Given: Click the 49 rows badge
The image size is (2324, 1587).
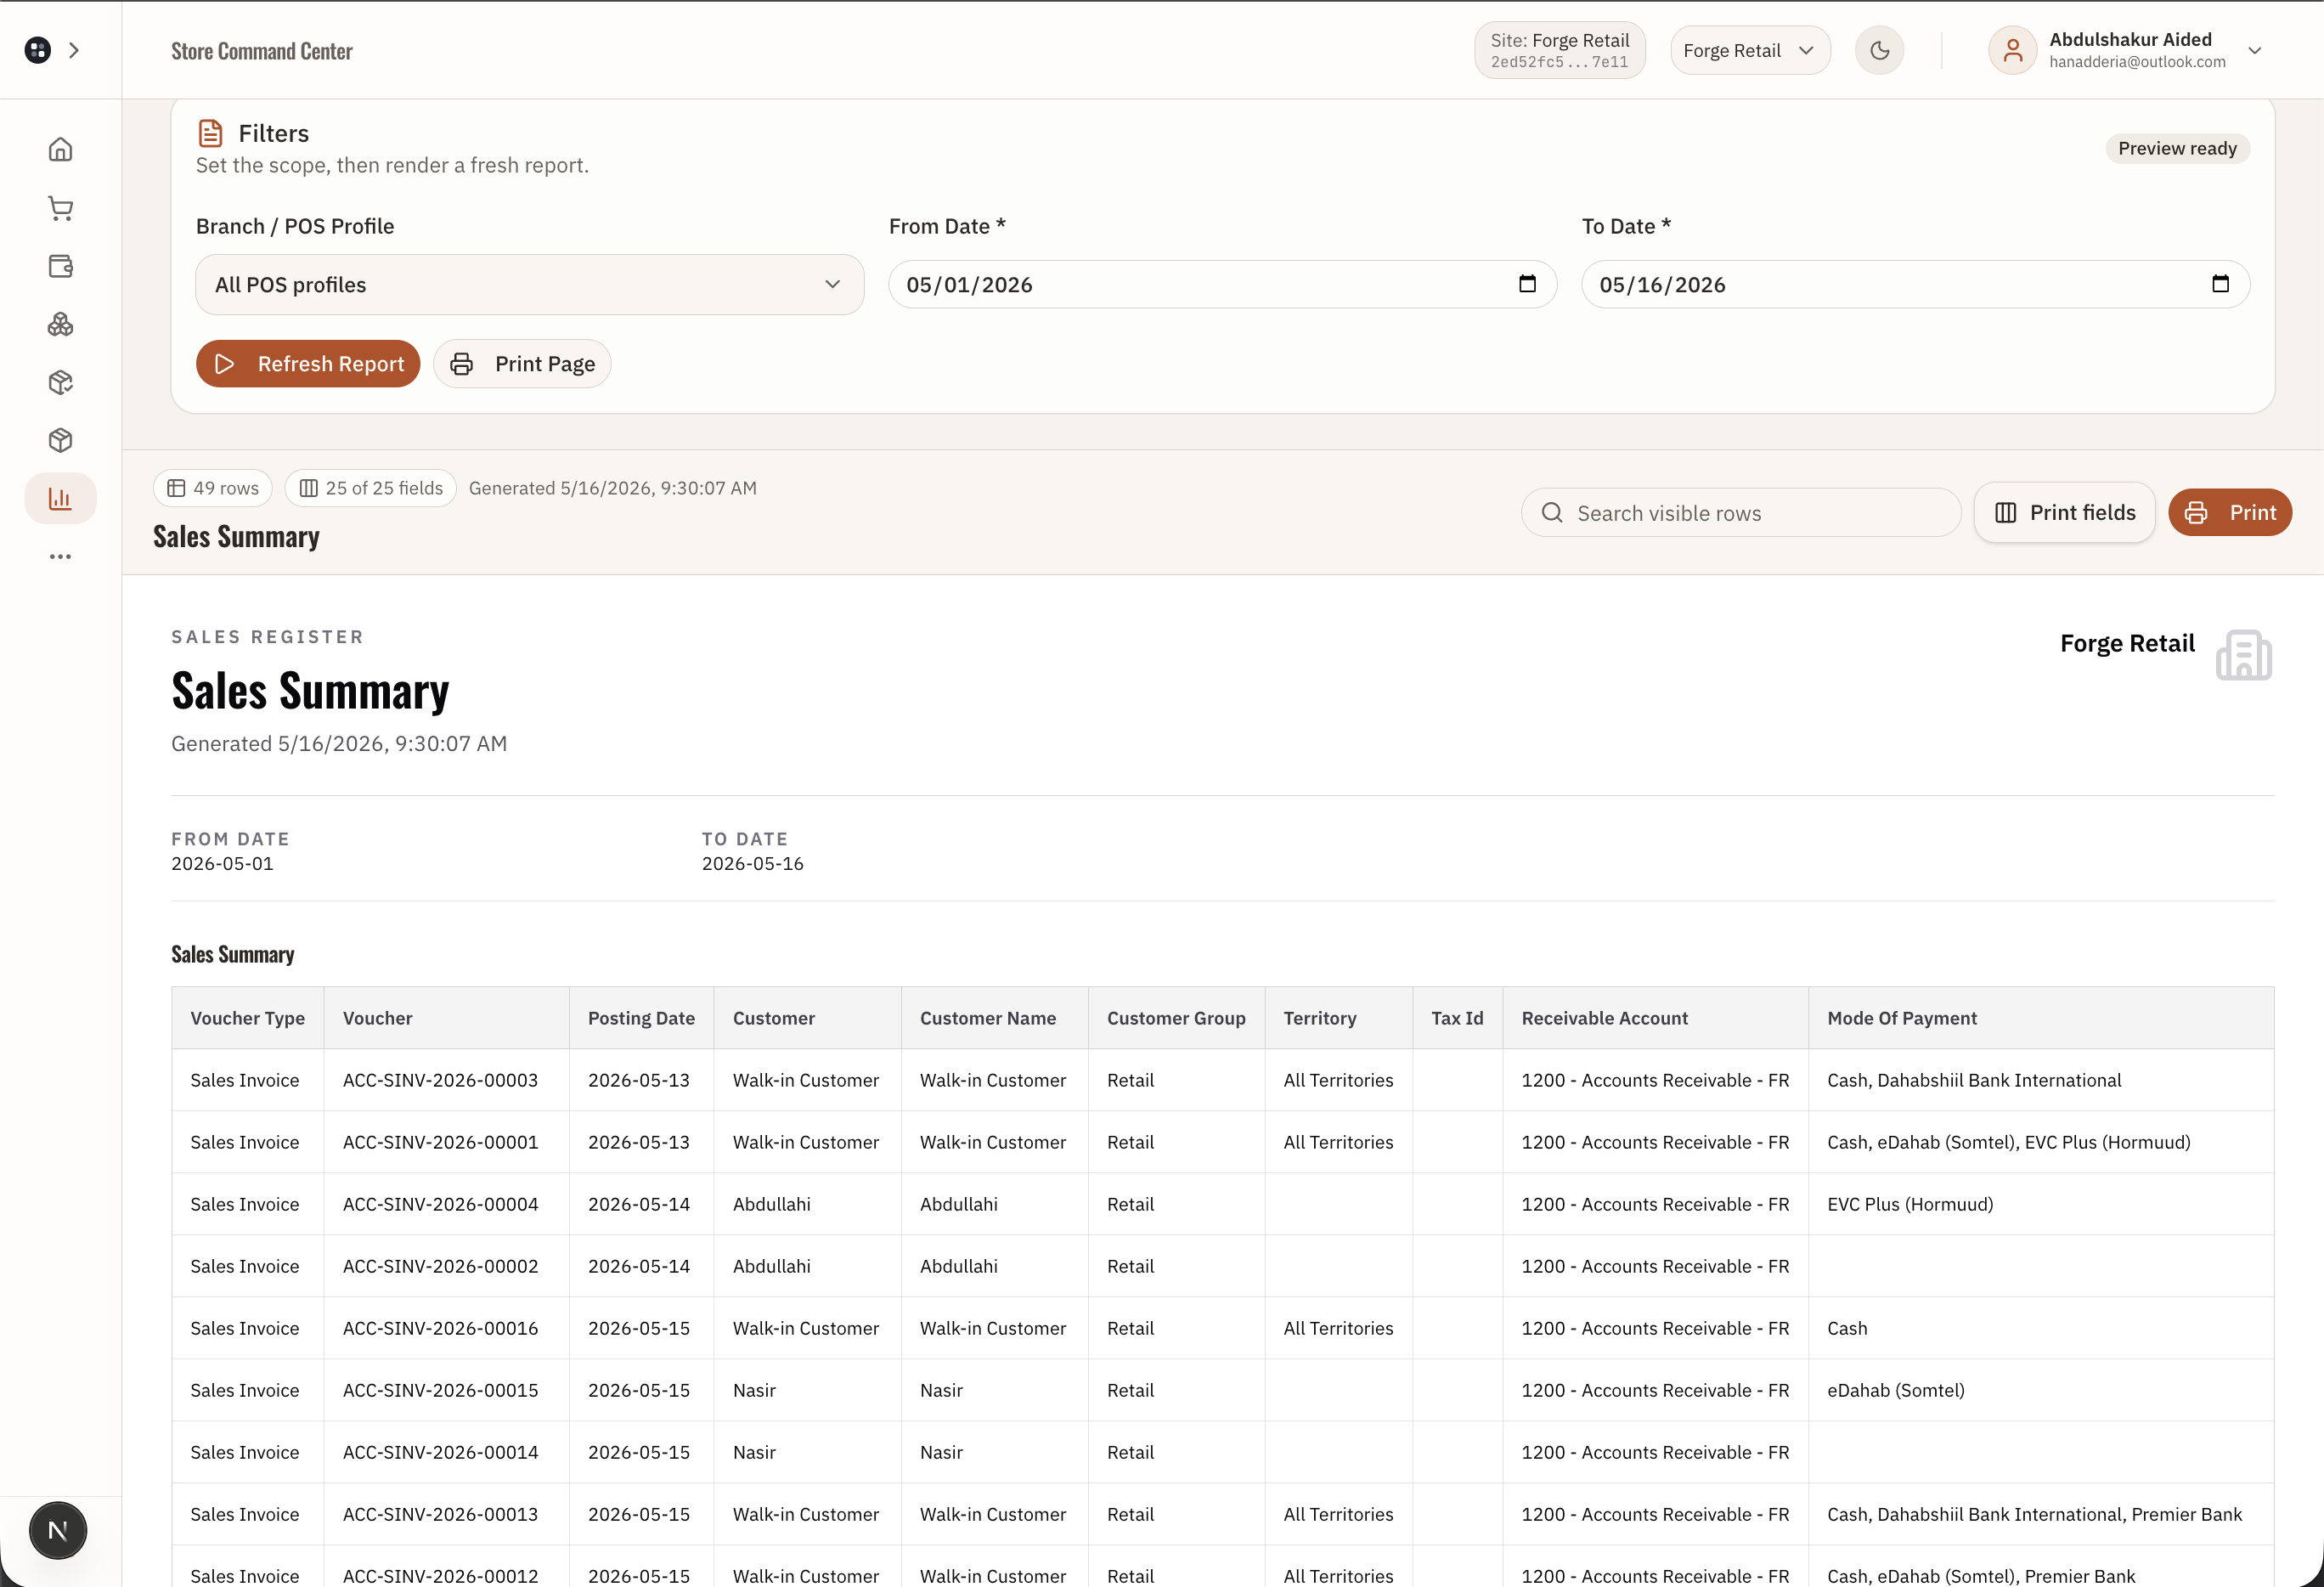Looking at the screenshot, I should point(212,488).
